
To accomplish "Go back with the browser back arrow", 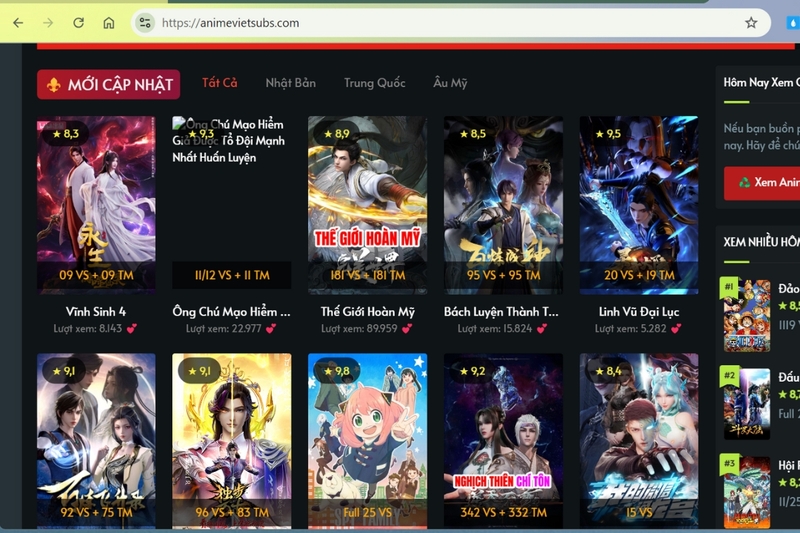I will tap(18, 23).
